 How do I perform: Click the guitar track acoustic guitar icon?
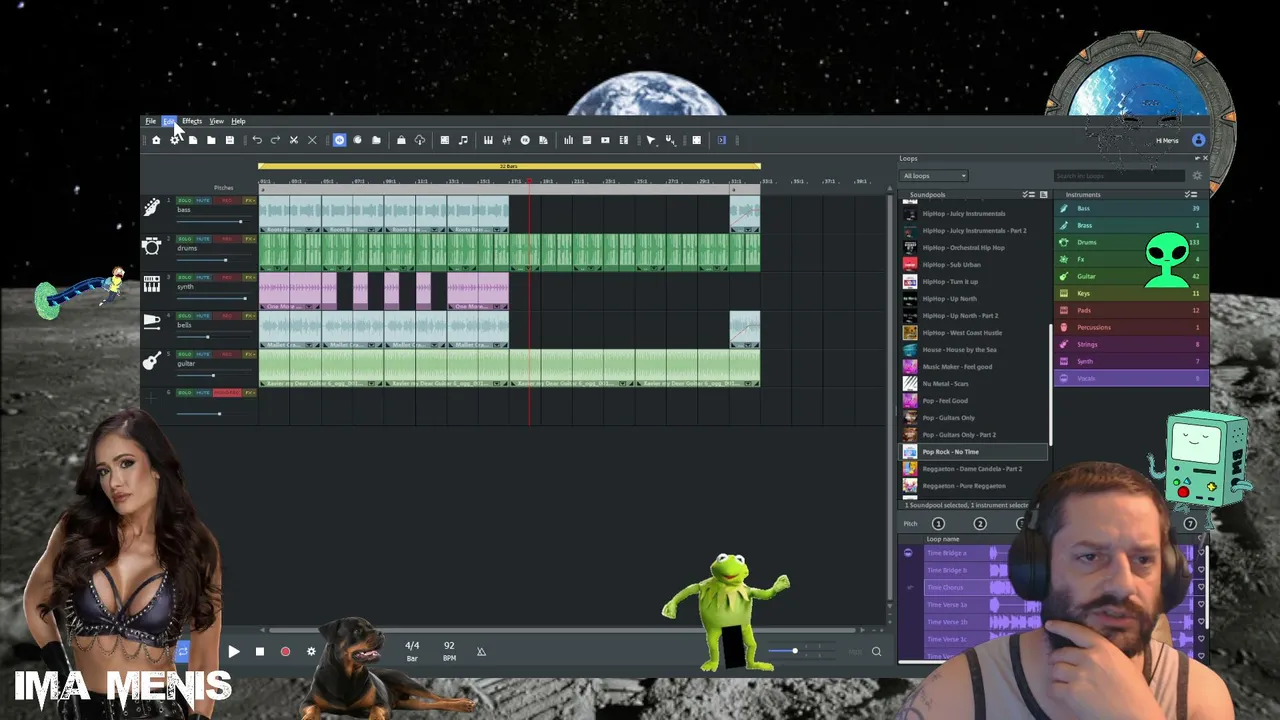(x=152, y=360)
